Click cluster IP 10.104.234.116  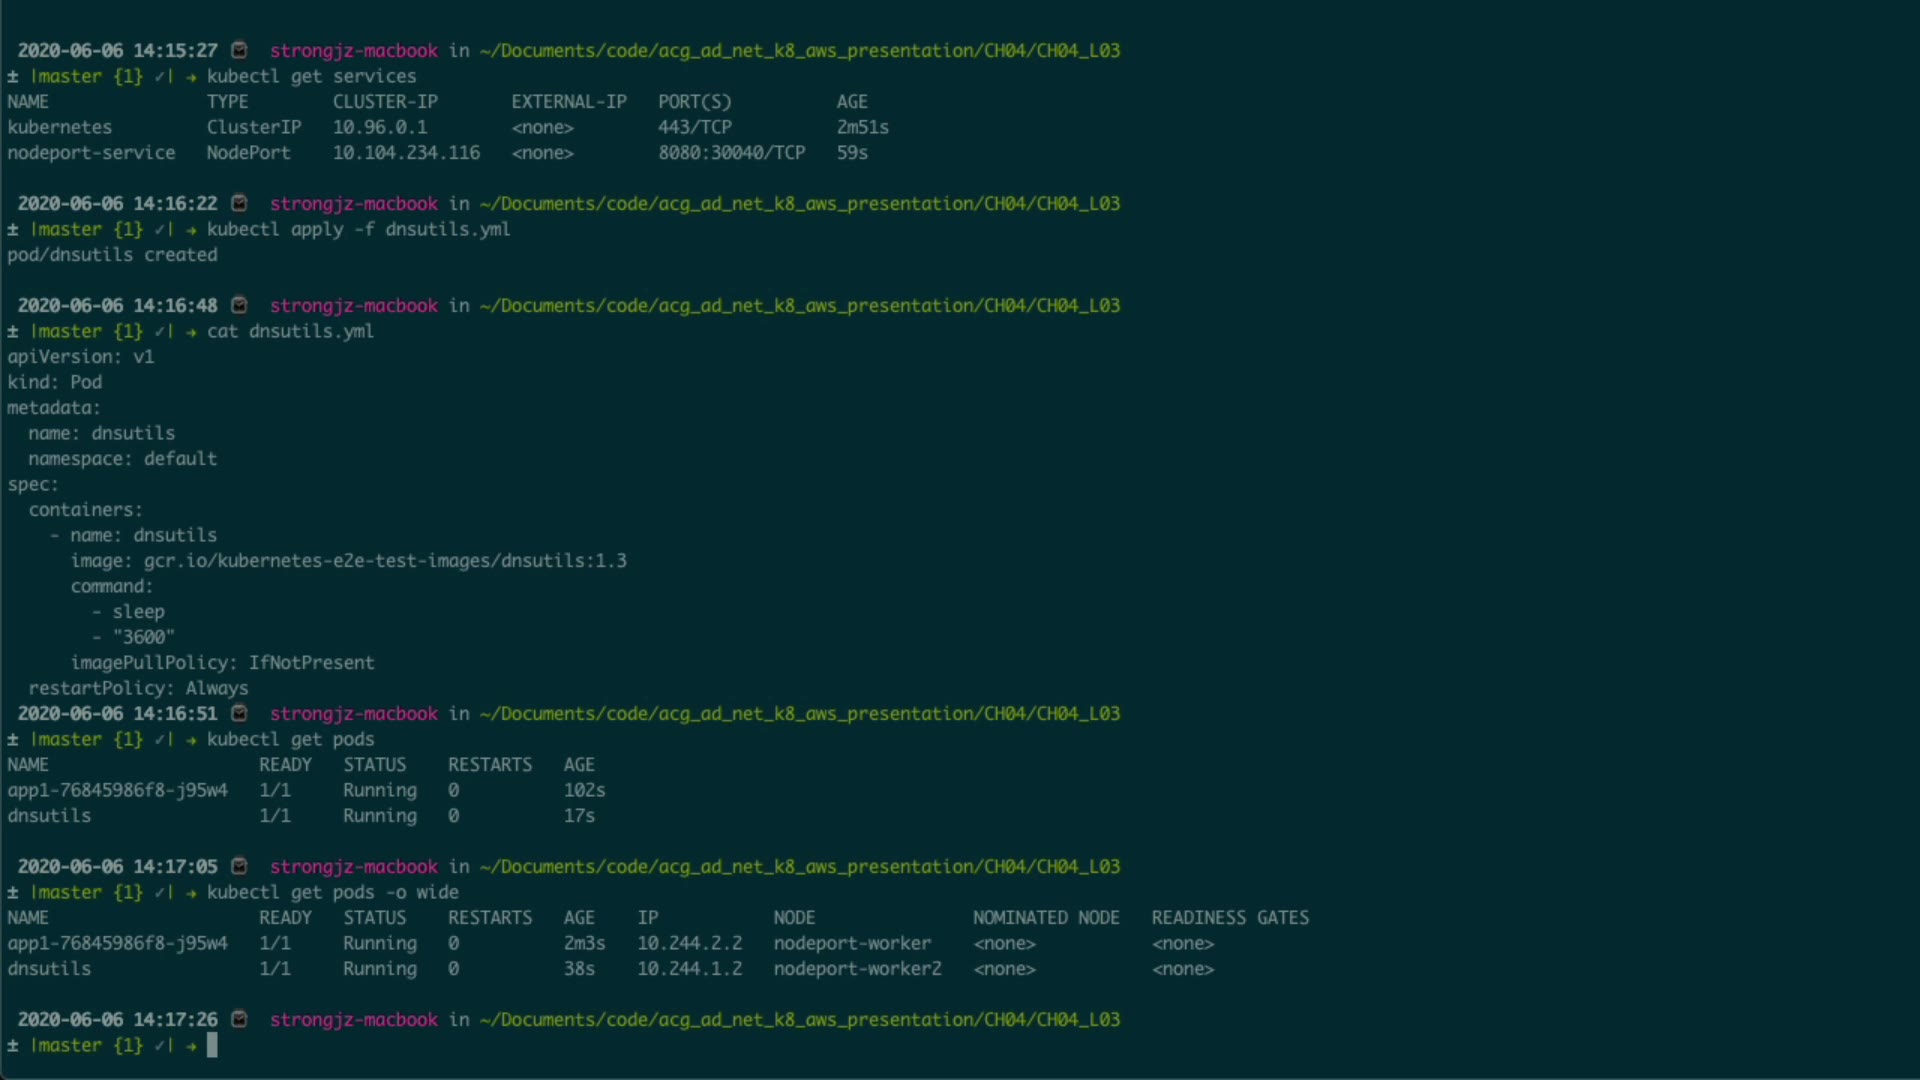coord(406,153)
